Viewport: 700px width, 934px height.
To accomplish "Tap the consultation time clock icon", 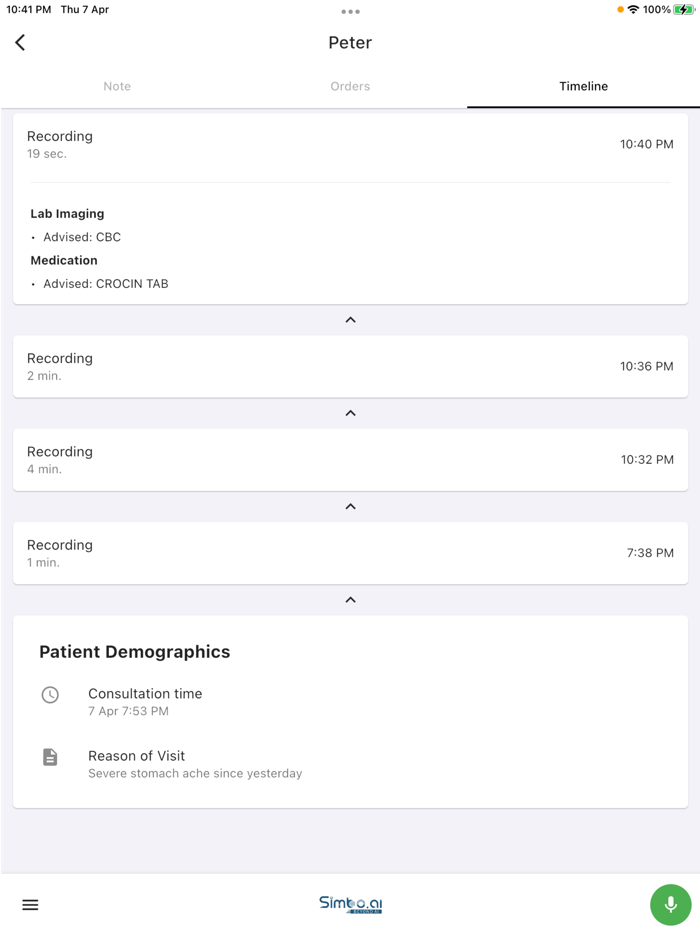I will (x=50, y=695).
